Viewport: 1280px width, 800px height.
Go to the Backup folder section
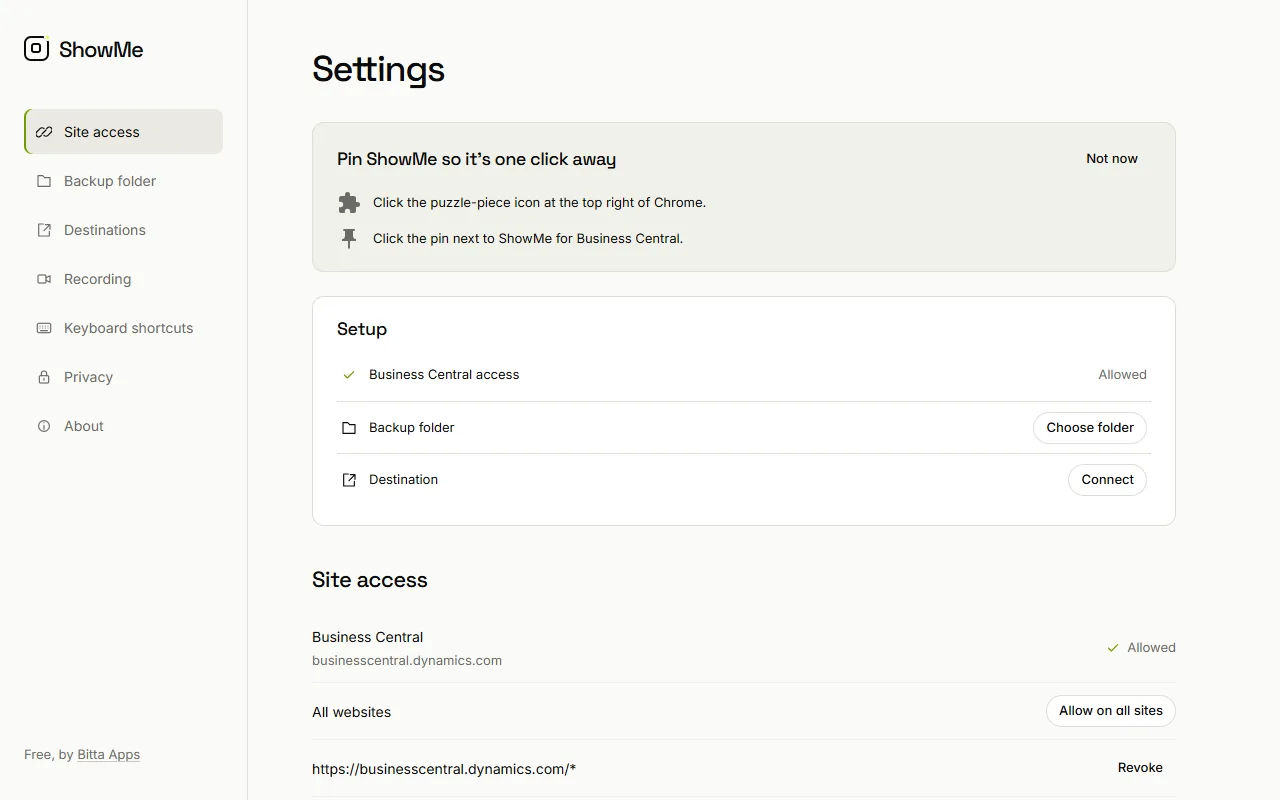coord(123,181)
